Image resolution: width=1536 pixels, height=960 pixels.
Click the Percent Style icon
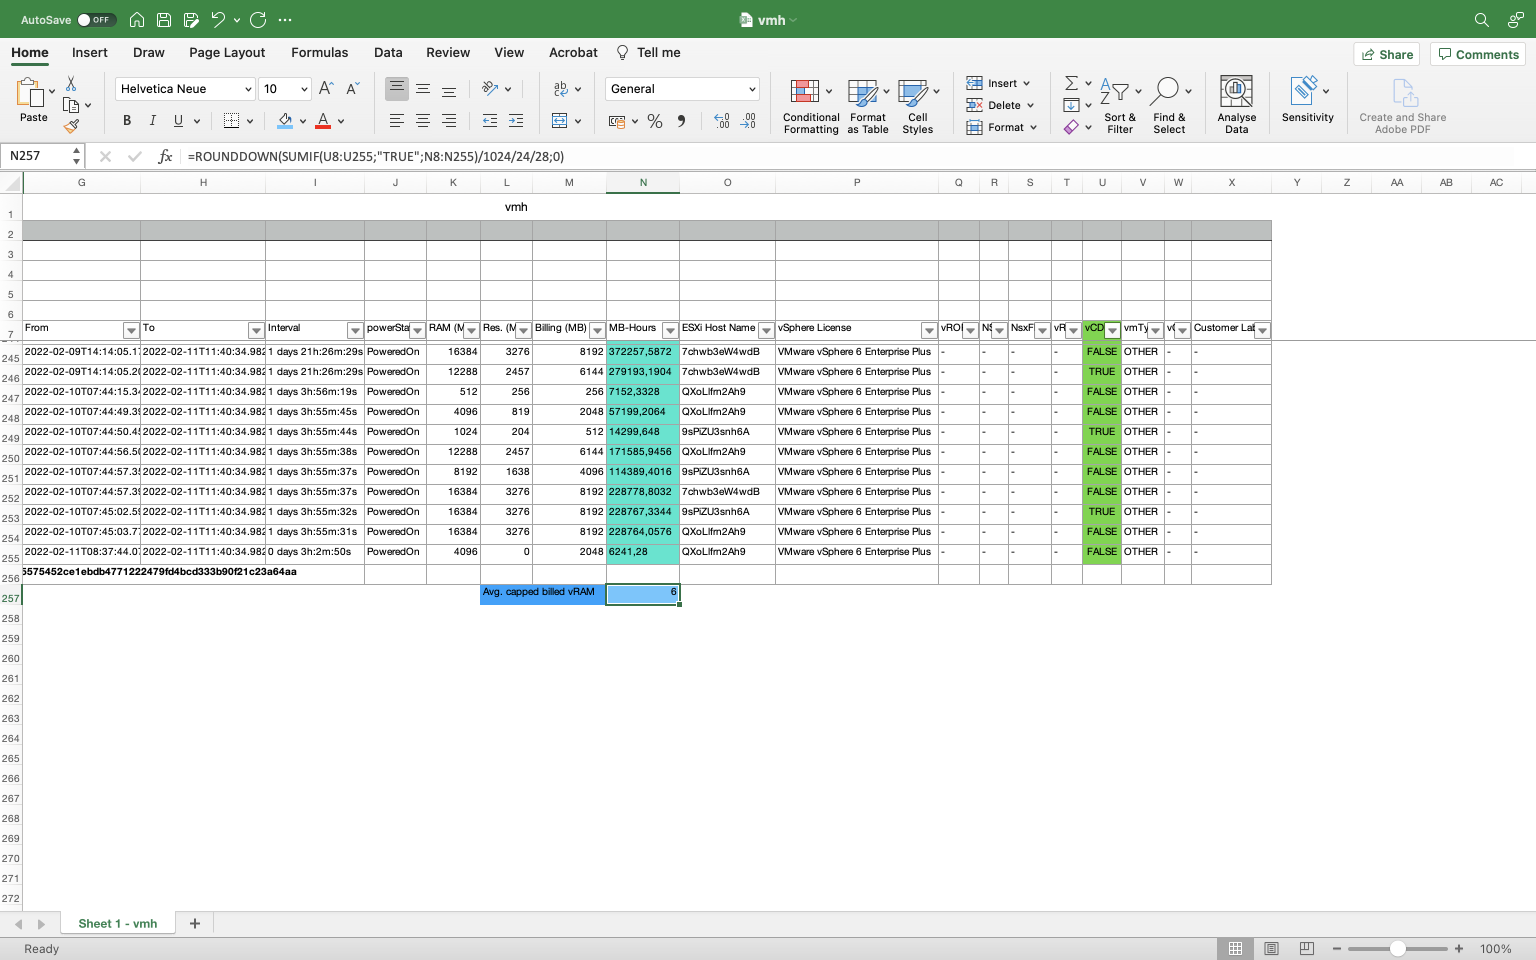coord(655,121)
